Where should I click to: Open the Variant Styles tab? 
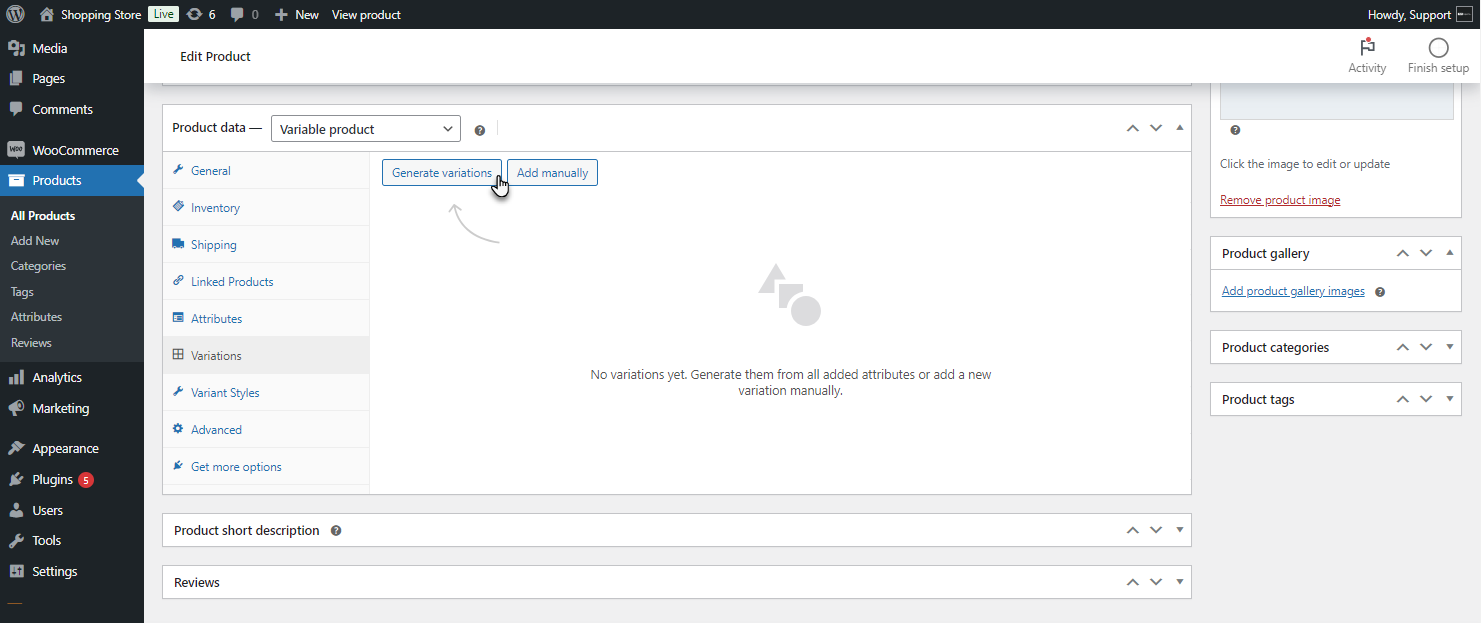click(266, 393)
